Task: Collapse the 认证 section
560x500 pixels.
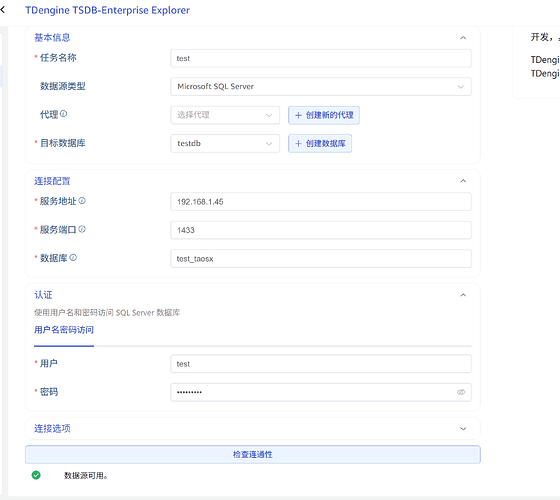Action: [463, 295]
